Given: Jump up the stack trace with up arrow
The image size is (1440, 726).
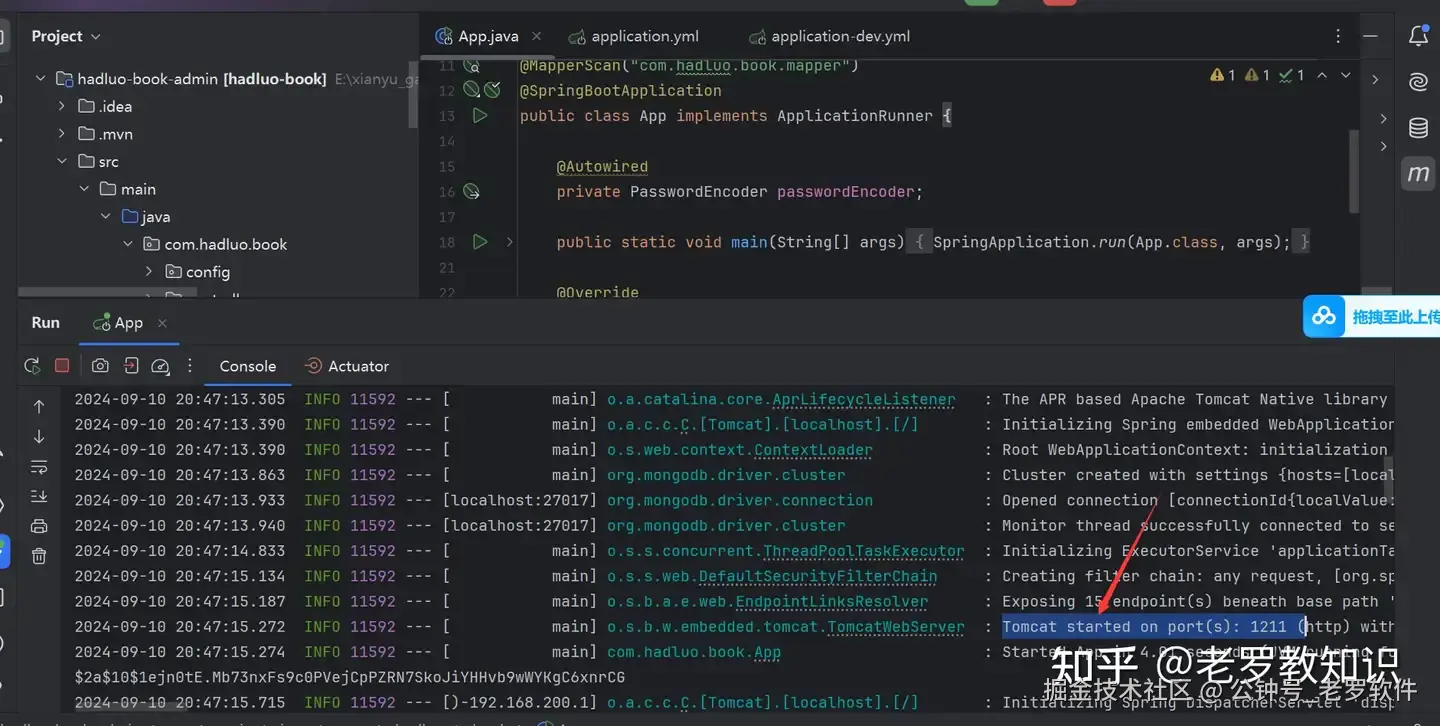Looking at the screenshot, I should pos(39,406).
